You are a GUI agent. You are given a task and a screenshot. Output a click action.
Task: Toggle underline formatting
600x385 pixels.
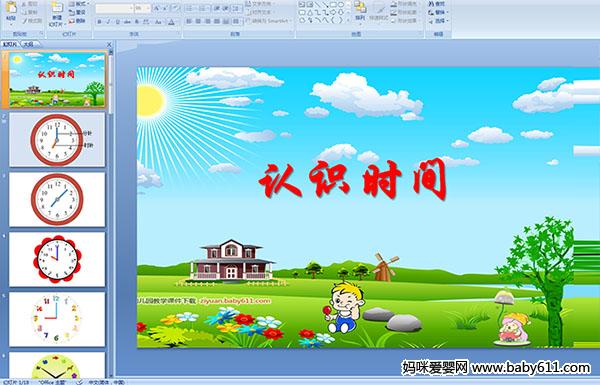[x=117, y=22]
